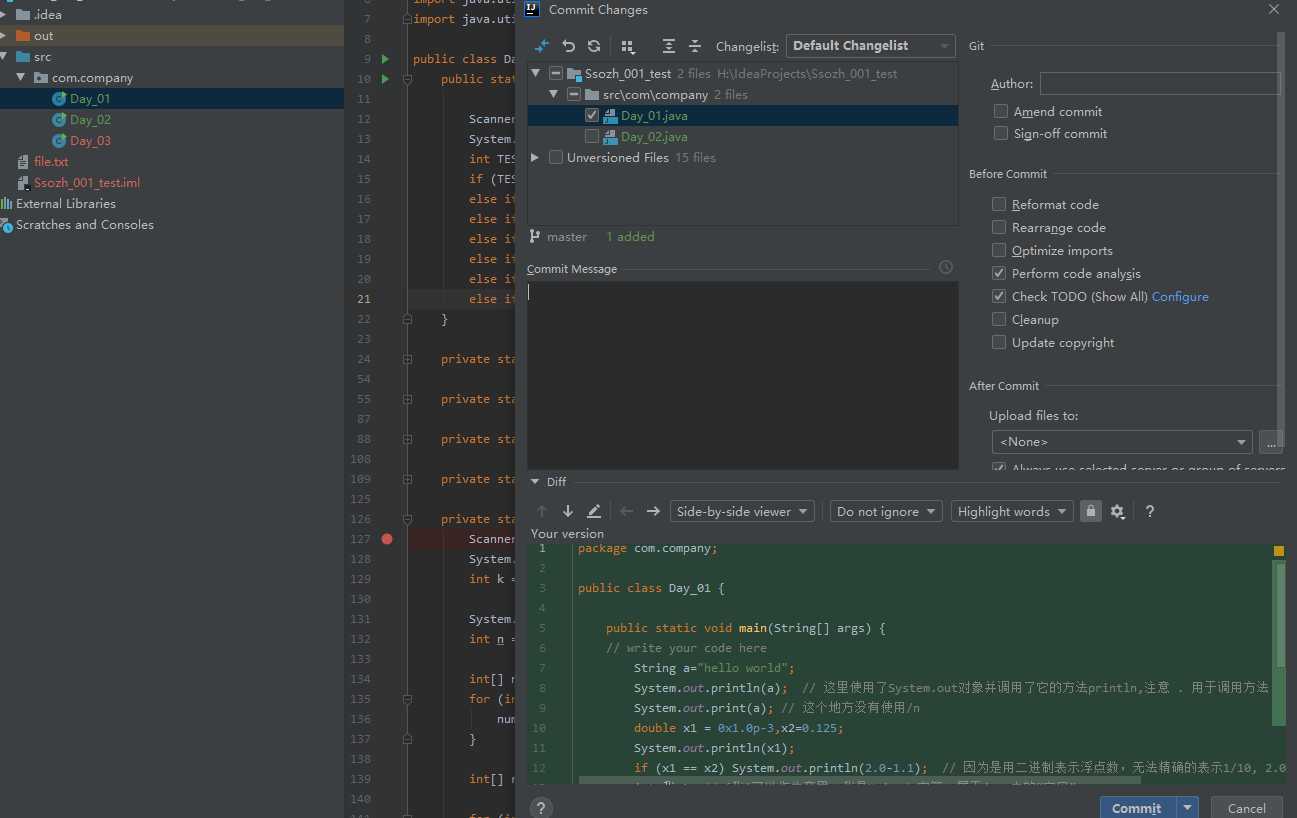Expand the out folder in project tree

tap(5, 36)
